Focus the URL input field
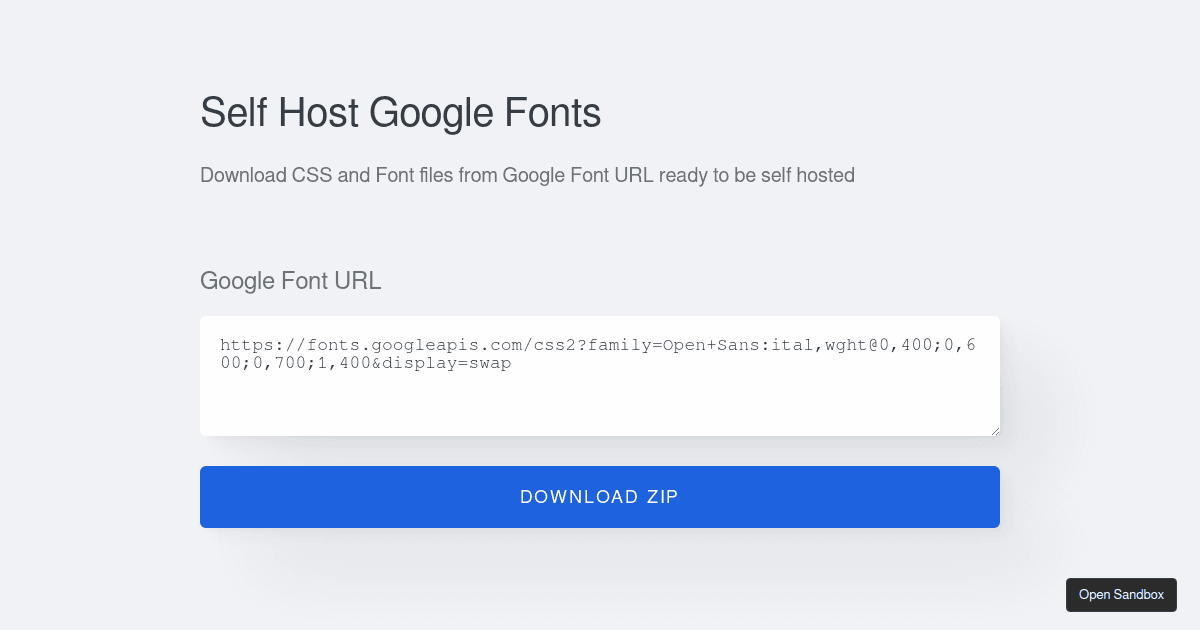This screenshot has width=1200, height=630. 600,375
